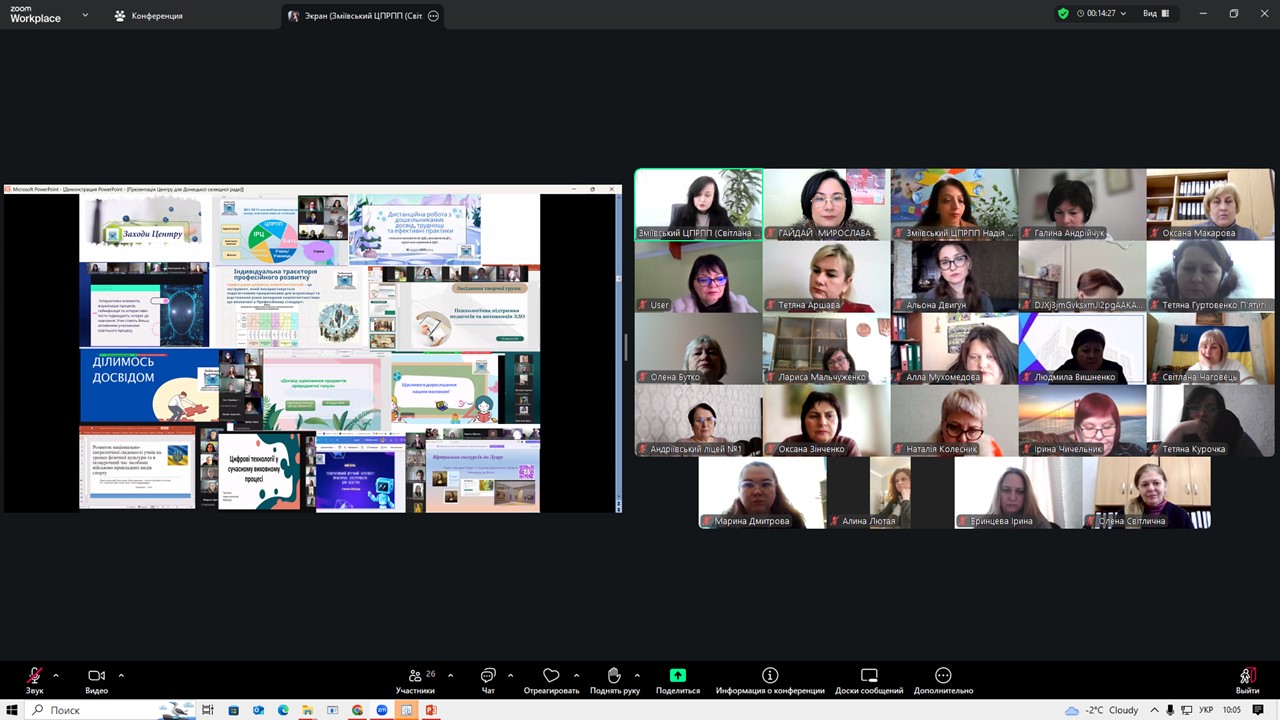Open the Вид view menu
The height and width of the screenshot is (720, 1280).
click(x=1155, y=14)
